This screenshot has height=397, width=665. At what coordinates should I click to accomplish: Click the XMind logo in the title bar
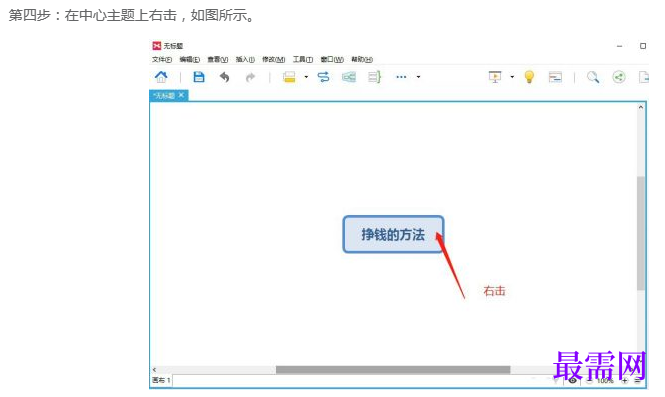pyautogui.click(x=157, y=45)
